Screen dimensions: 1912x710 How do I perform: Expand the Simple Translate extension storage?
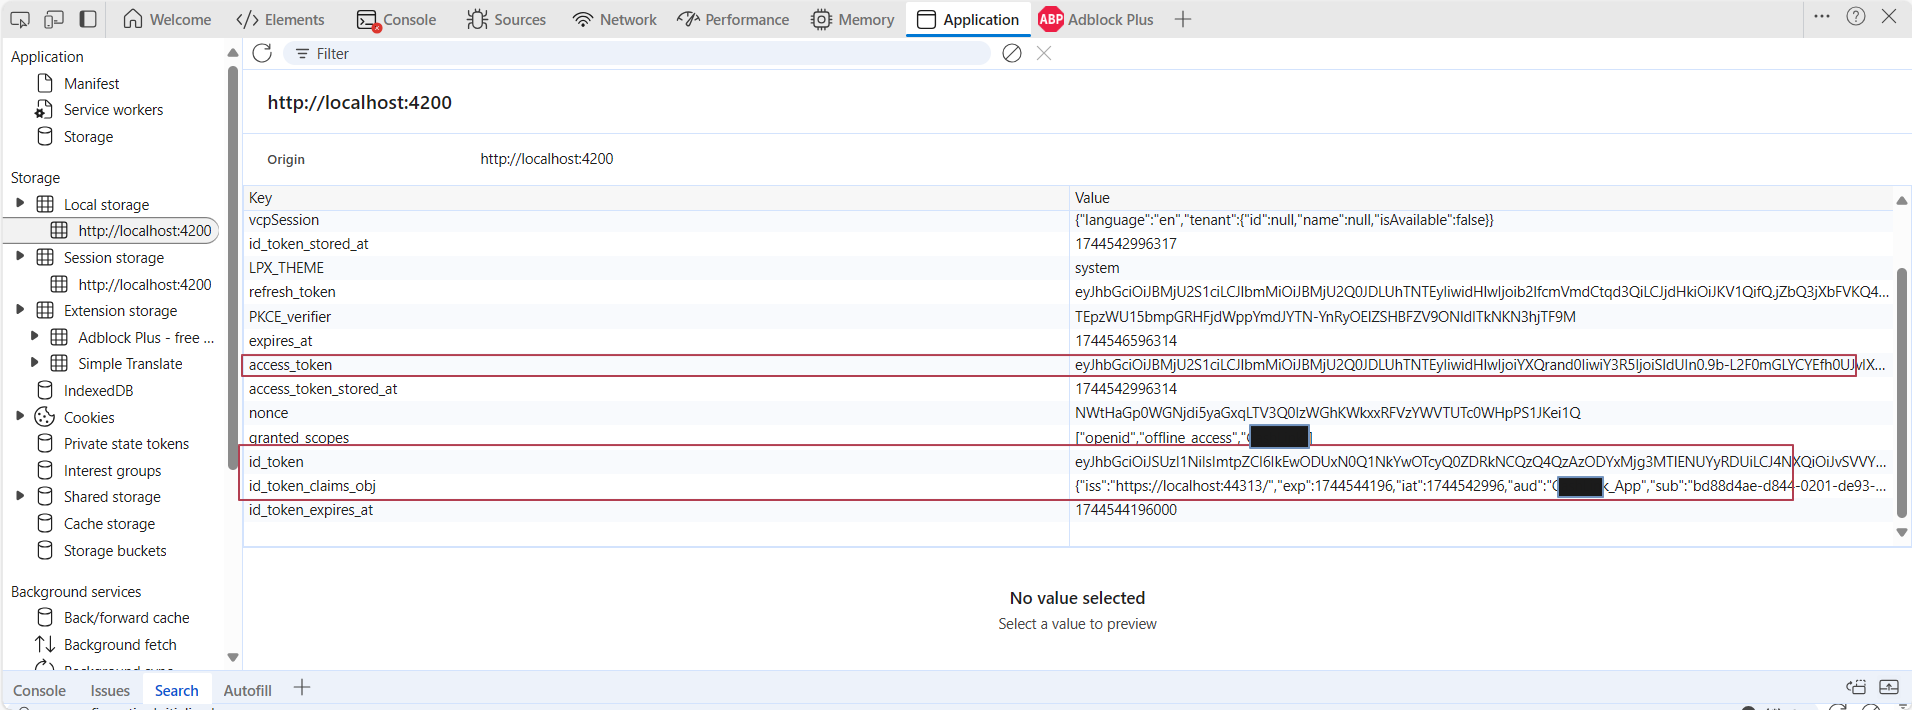35,363
